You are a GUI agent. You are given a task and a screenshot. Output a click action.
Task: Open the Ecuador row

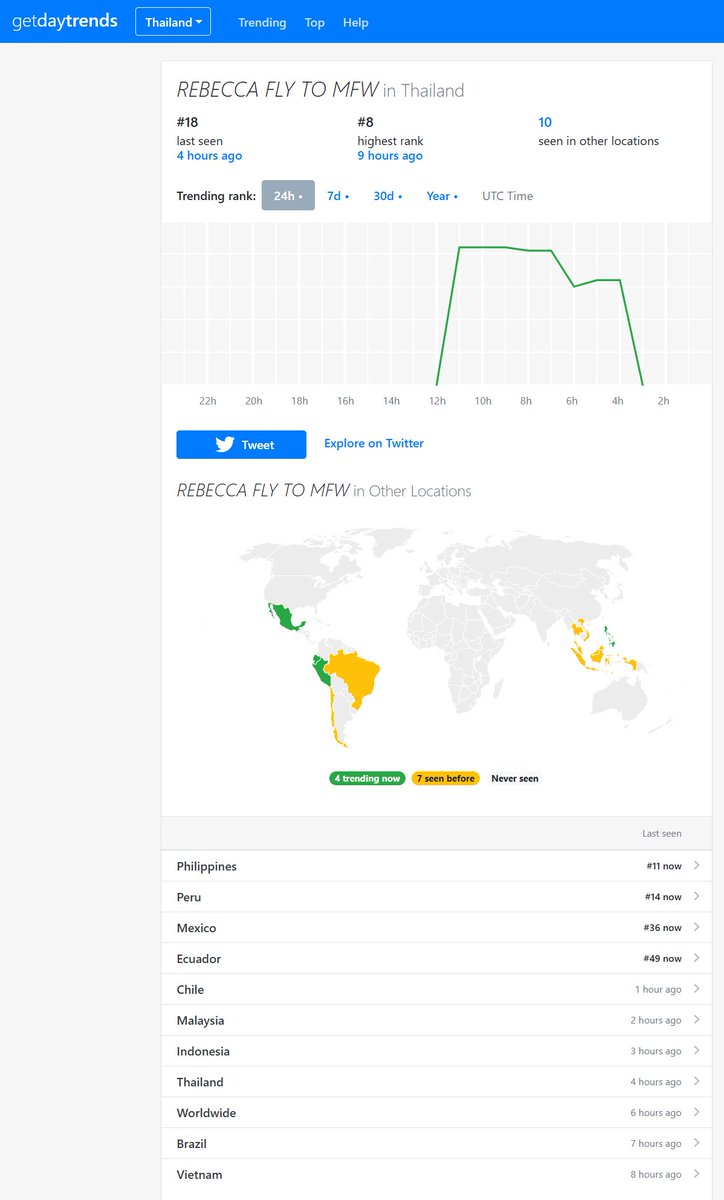click(436, 959)
